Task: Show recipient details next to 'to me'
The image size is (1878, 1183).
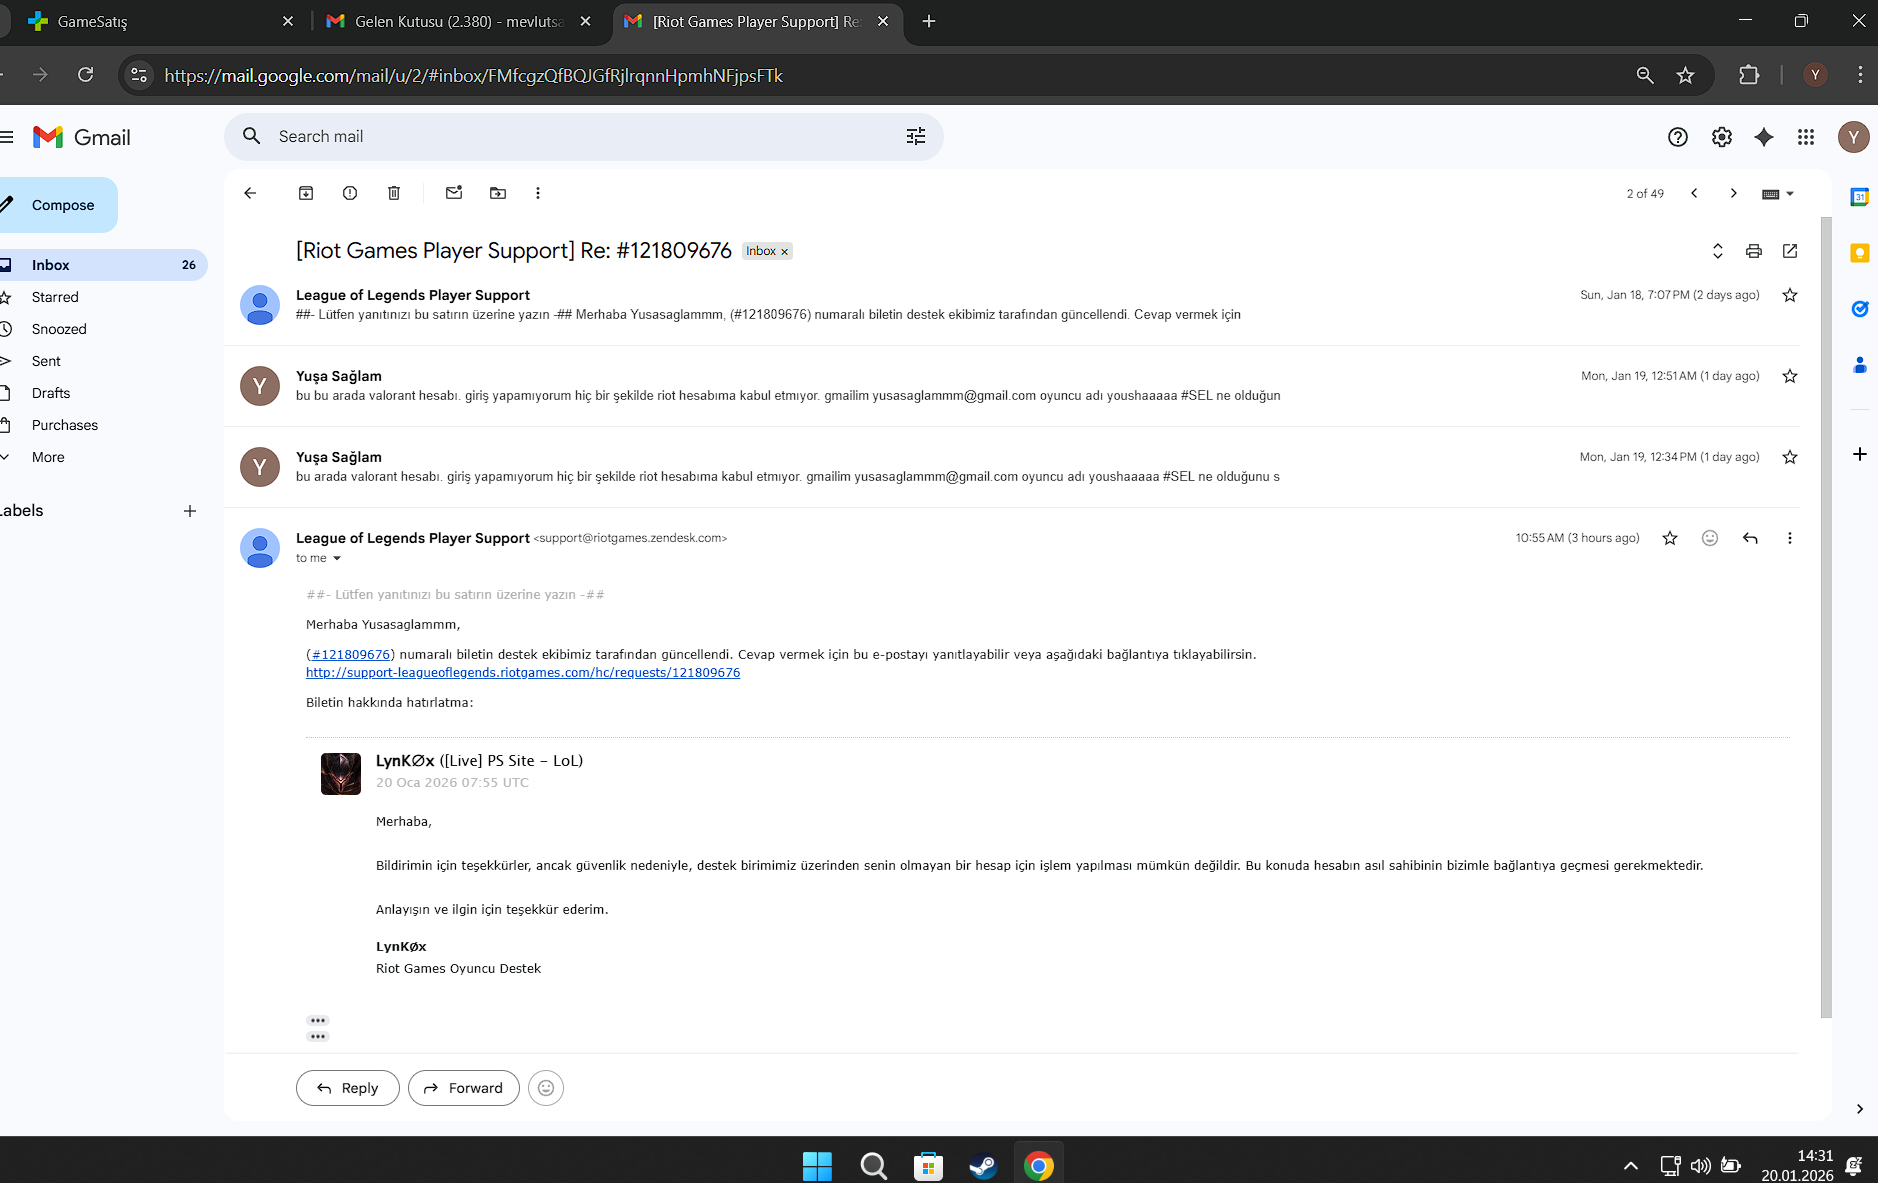Action: click(x=337, y=558)
